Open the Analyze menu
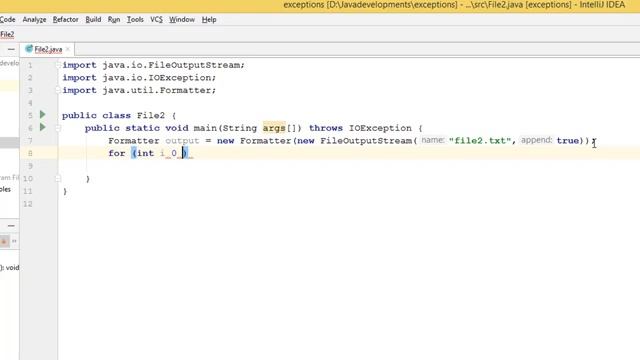Image resolution: width=640 pixels, height=360 pixels. tap(34, 20)
